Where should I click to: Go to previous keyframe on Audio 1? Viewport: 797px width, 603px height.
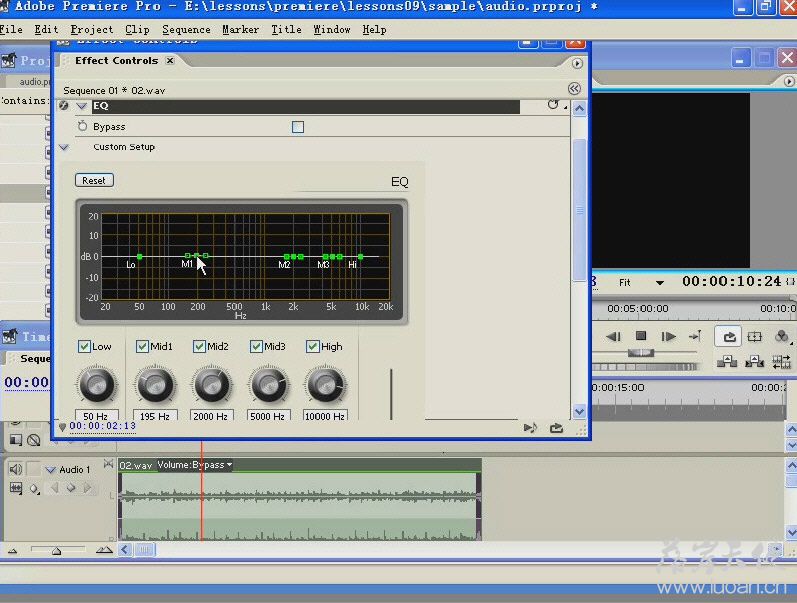pyautogui.click(x=54, y=488)
